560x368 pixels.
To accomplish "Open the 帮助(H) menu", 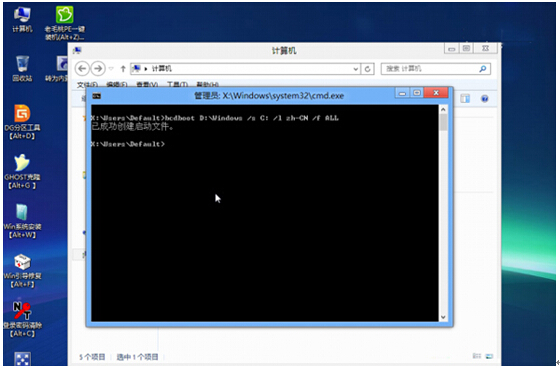I will point(208,85).
